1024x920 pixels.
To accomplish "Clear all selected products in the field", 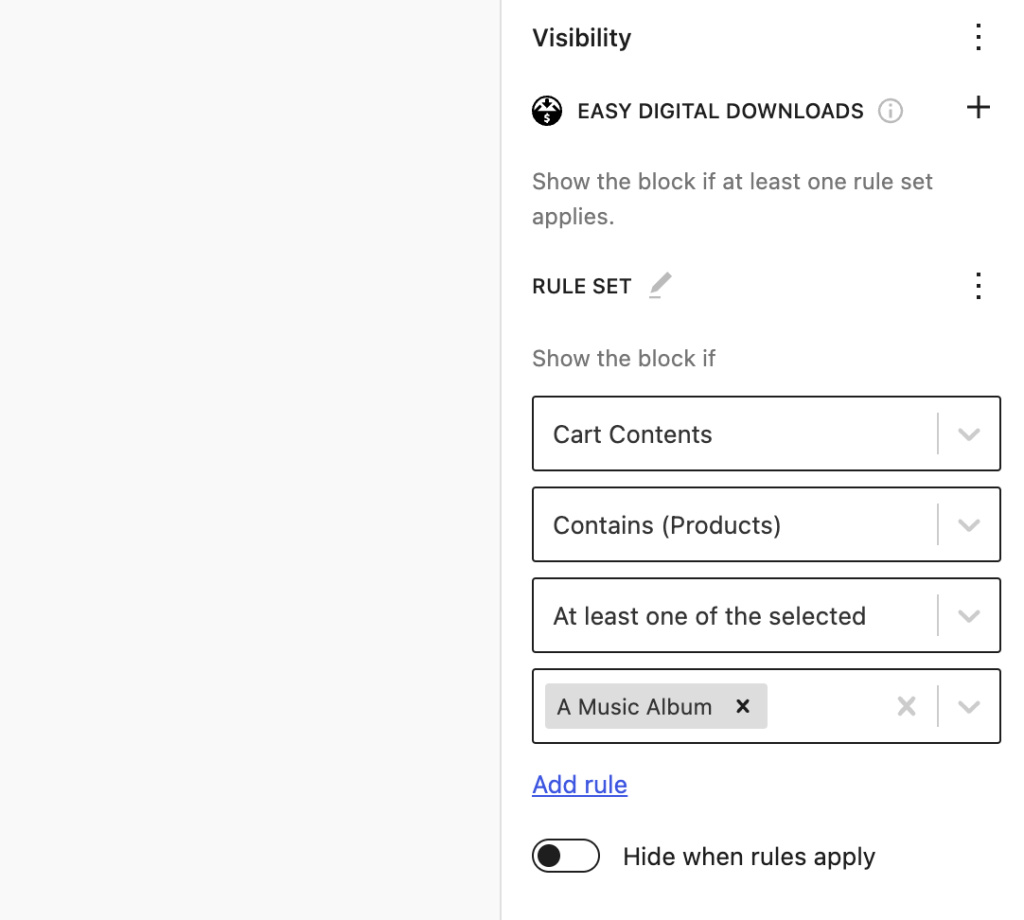I will (906, 707).
